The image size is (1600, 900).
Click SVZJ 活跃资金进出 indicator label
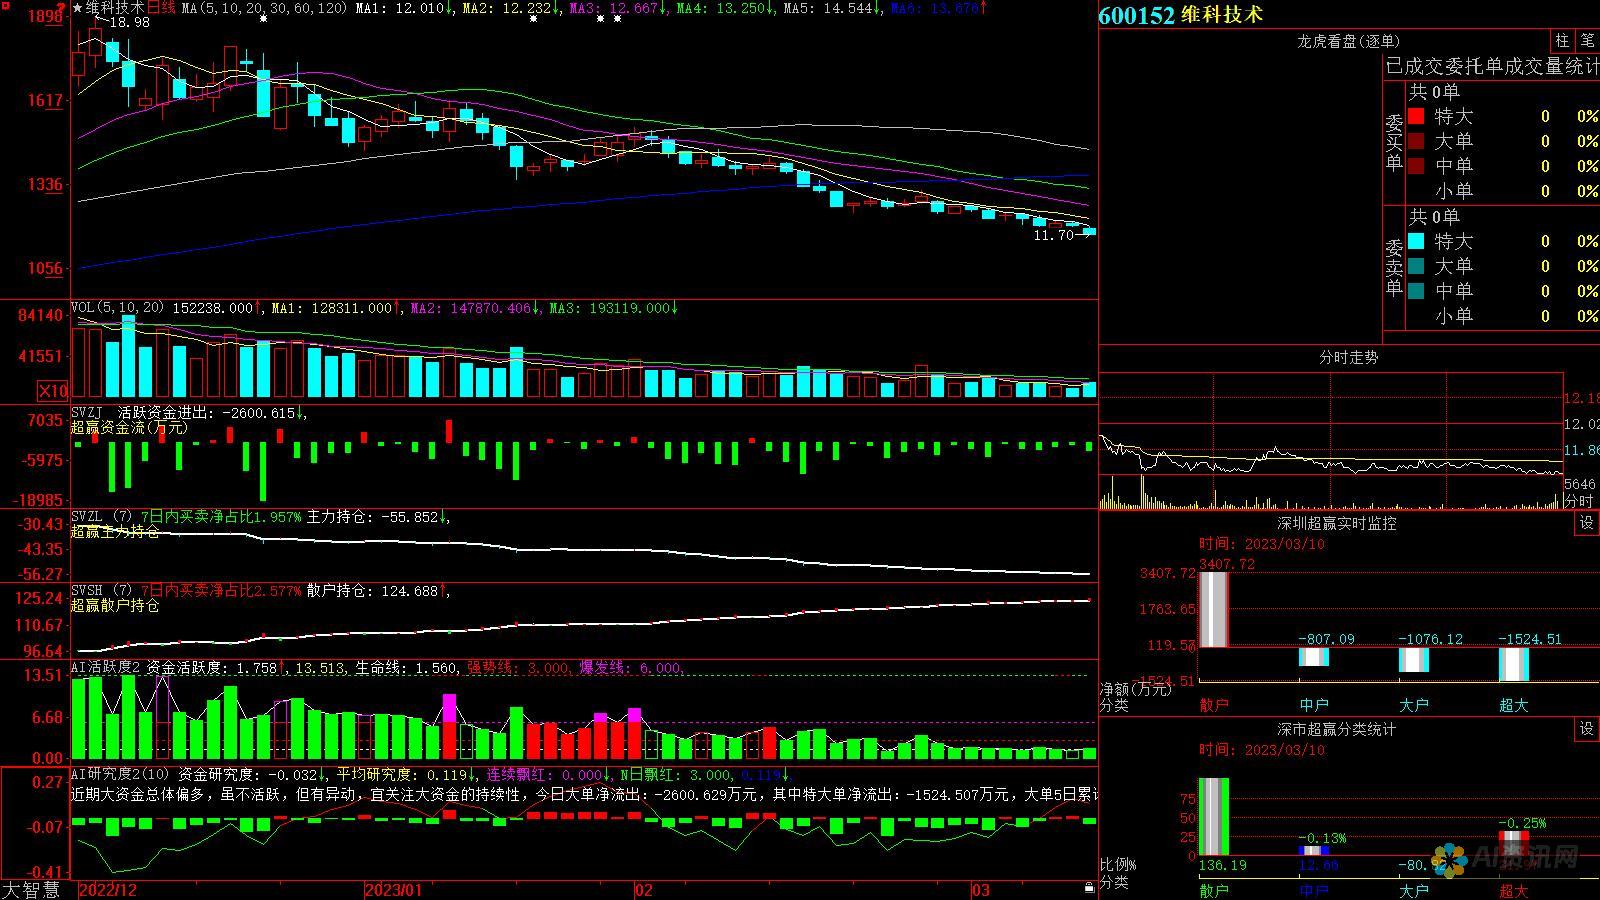pyautogui.click(x=142, y=412)
